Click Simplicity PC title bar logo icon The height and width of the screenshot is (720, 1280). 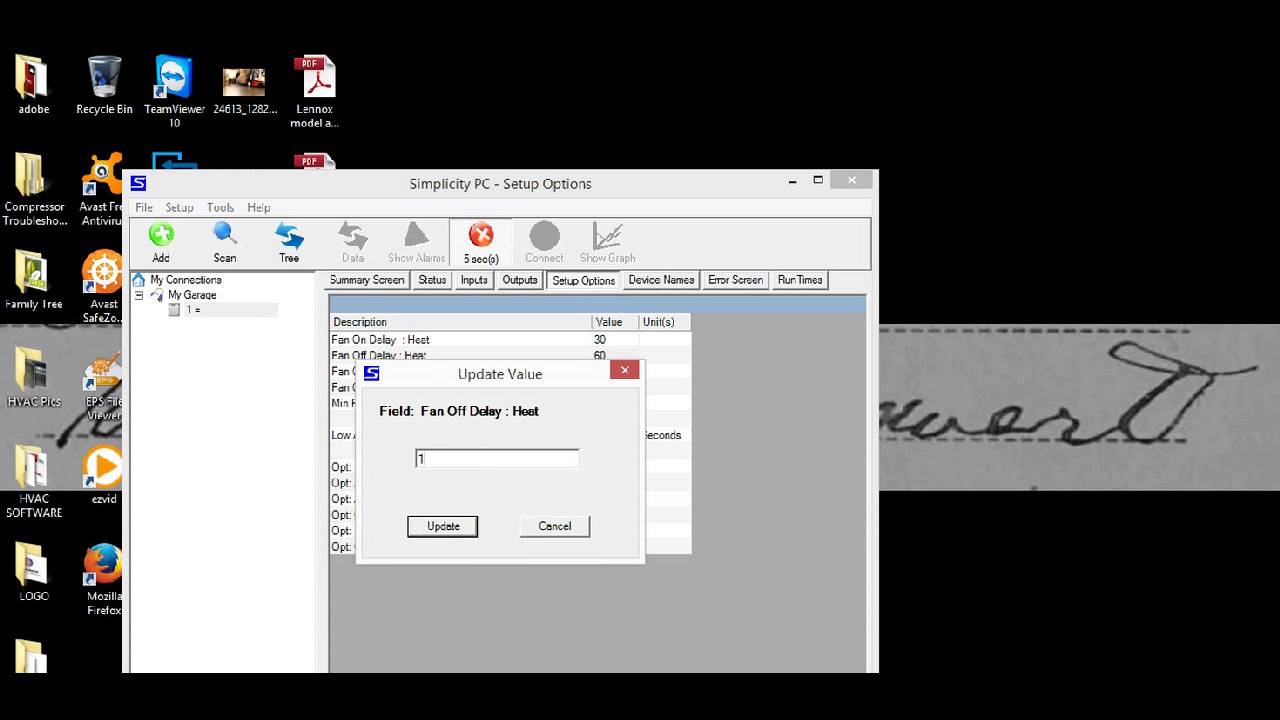(x=138, y=183)
